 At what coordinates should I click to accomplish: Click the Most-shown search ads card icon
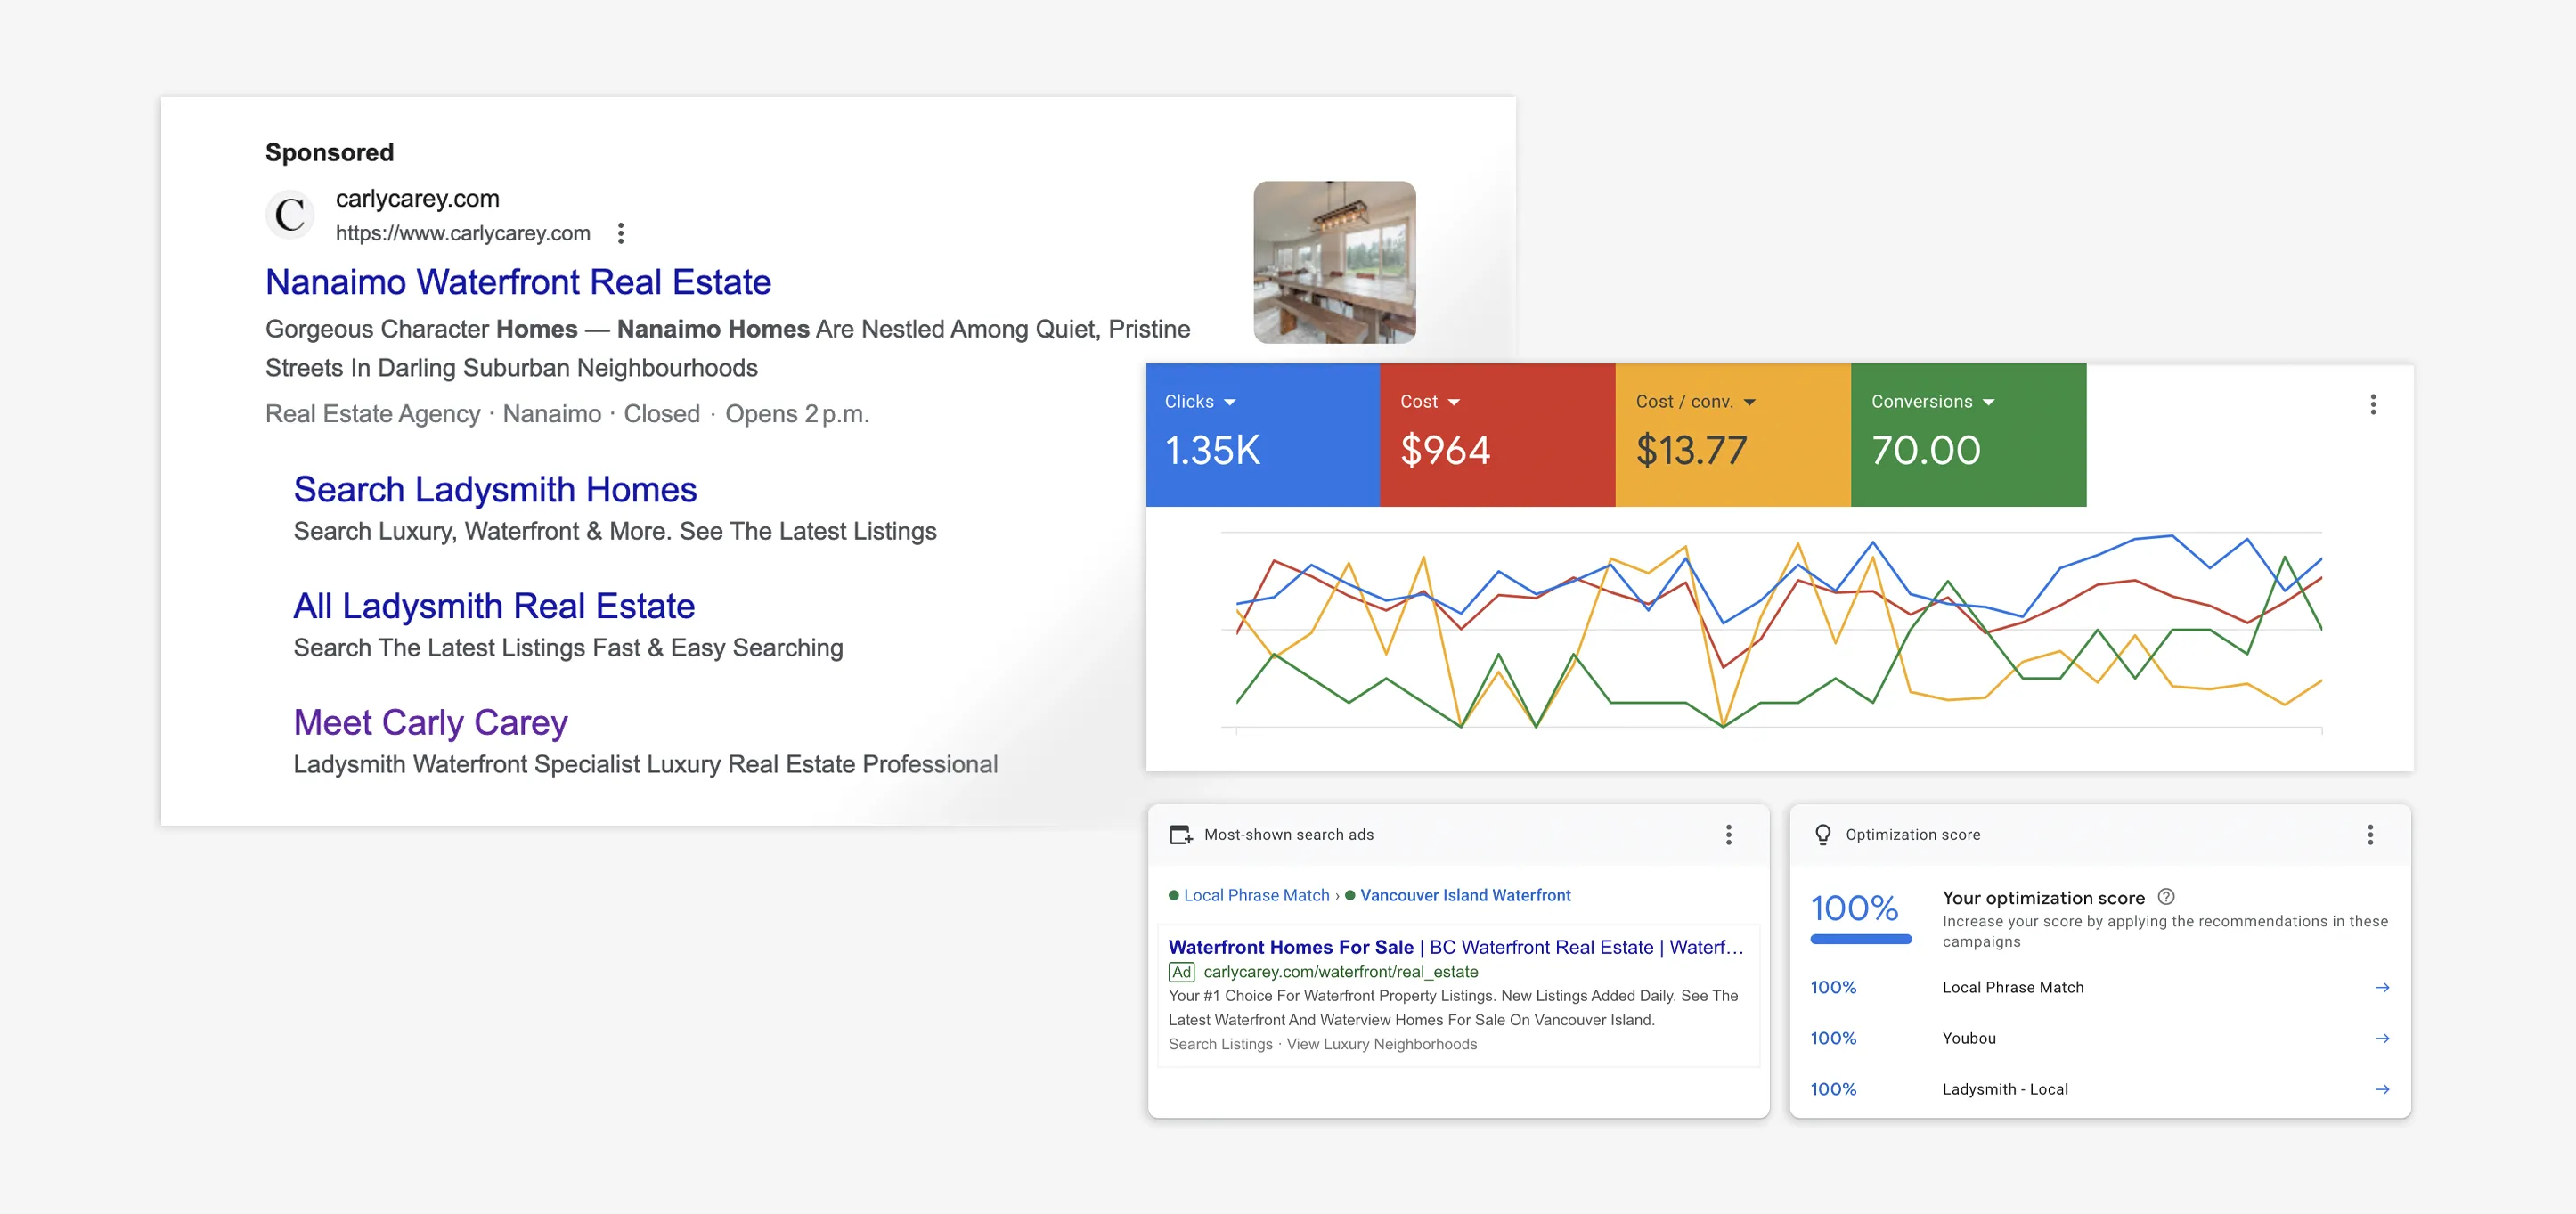coord(1181,835)
